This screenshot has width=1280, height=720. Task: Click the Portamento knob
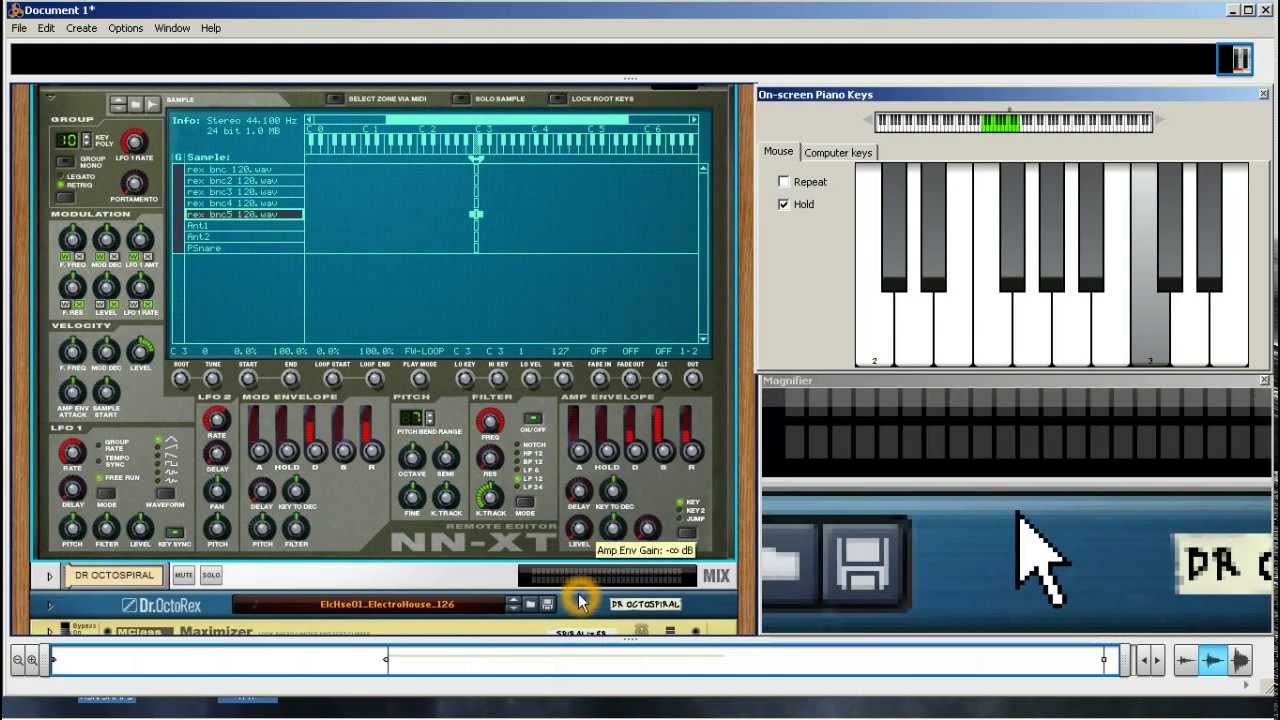pos(133,183)
